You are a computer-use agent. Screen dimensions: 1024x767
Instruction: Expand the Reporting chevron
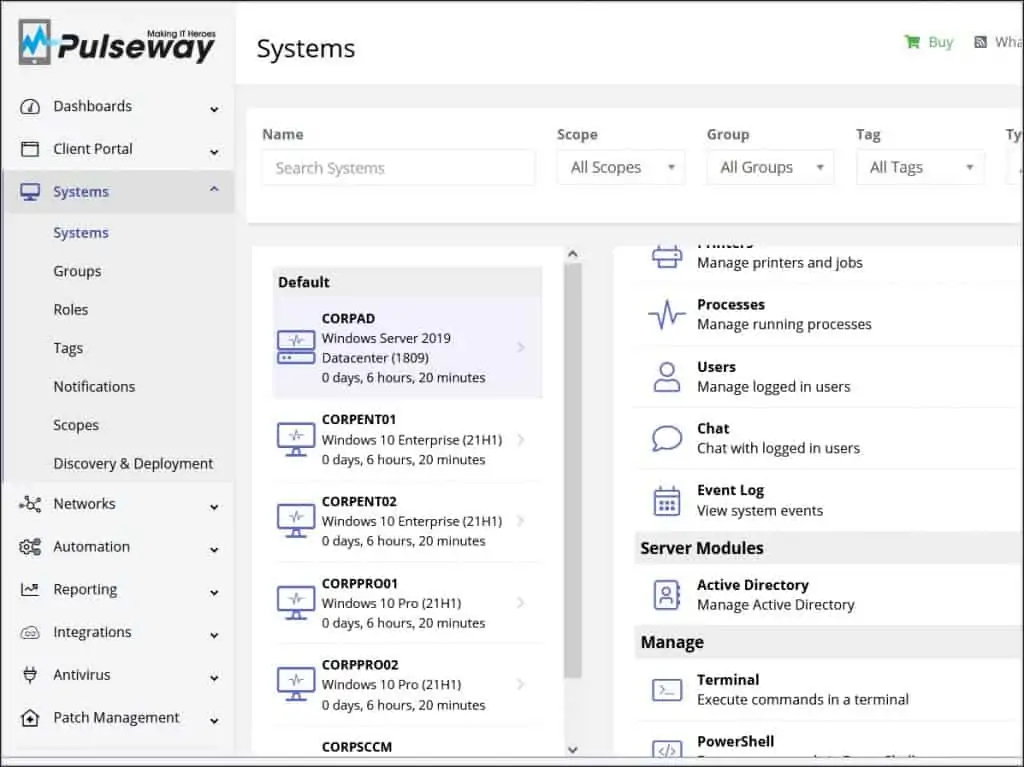214,593
